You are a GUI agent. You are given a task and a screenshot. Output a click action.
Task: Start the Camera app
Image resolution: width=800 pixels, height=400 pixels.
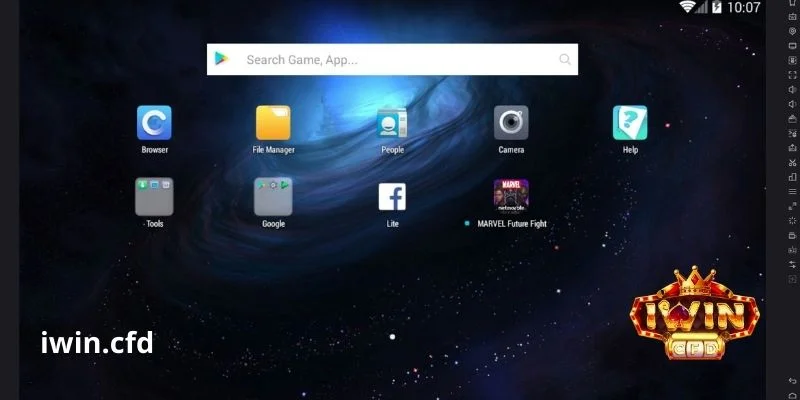(x=511, y=123)
